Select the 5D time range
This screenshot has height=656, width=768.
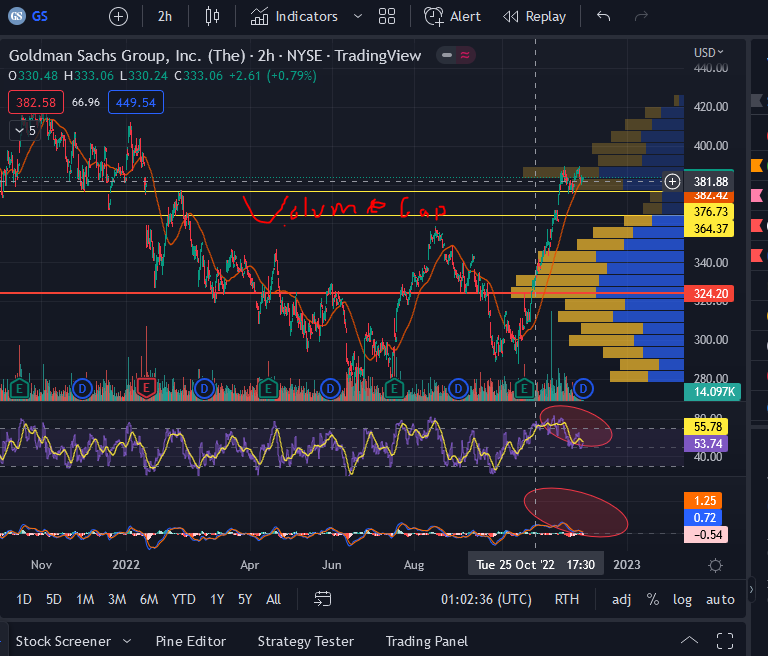pos(54,599)
